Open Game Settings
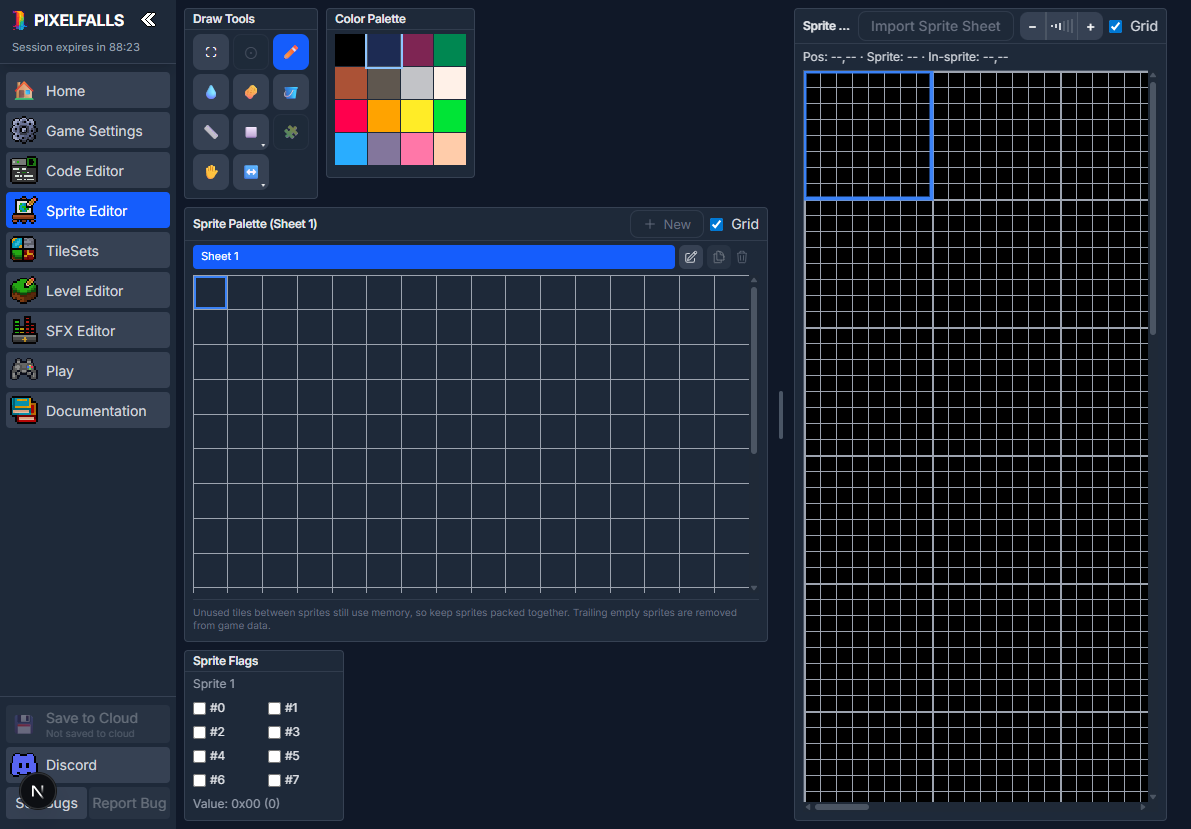 coord(88,131)
